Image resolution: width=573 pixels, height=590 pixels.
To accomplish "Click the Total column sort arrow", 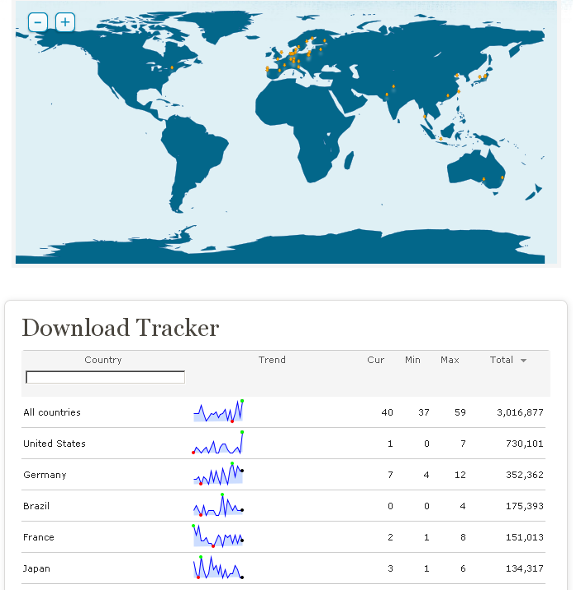I will point(523,360).
